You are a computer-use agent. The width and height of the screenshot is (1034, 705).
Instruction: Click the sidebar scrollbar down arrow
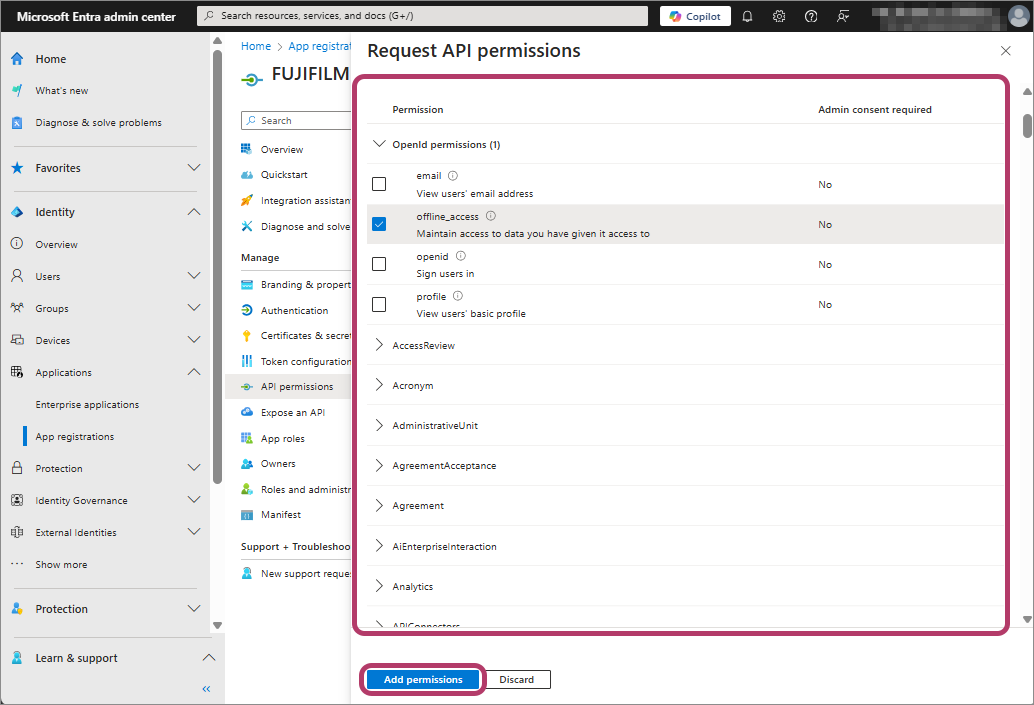[218, 625]
